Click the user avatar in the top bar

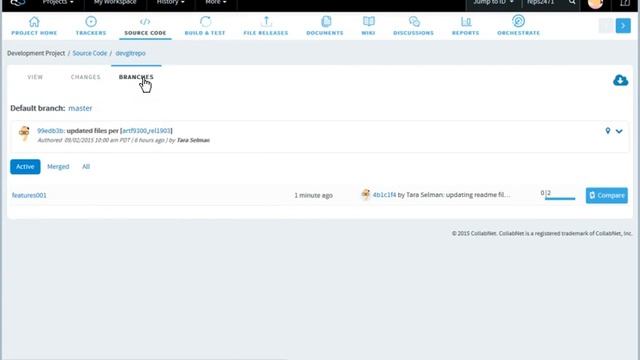click(595, 3)
